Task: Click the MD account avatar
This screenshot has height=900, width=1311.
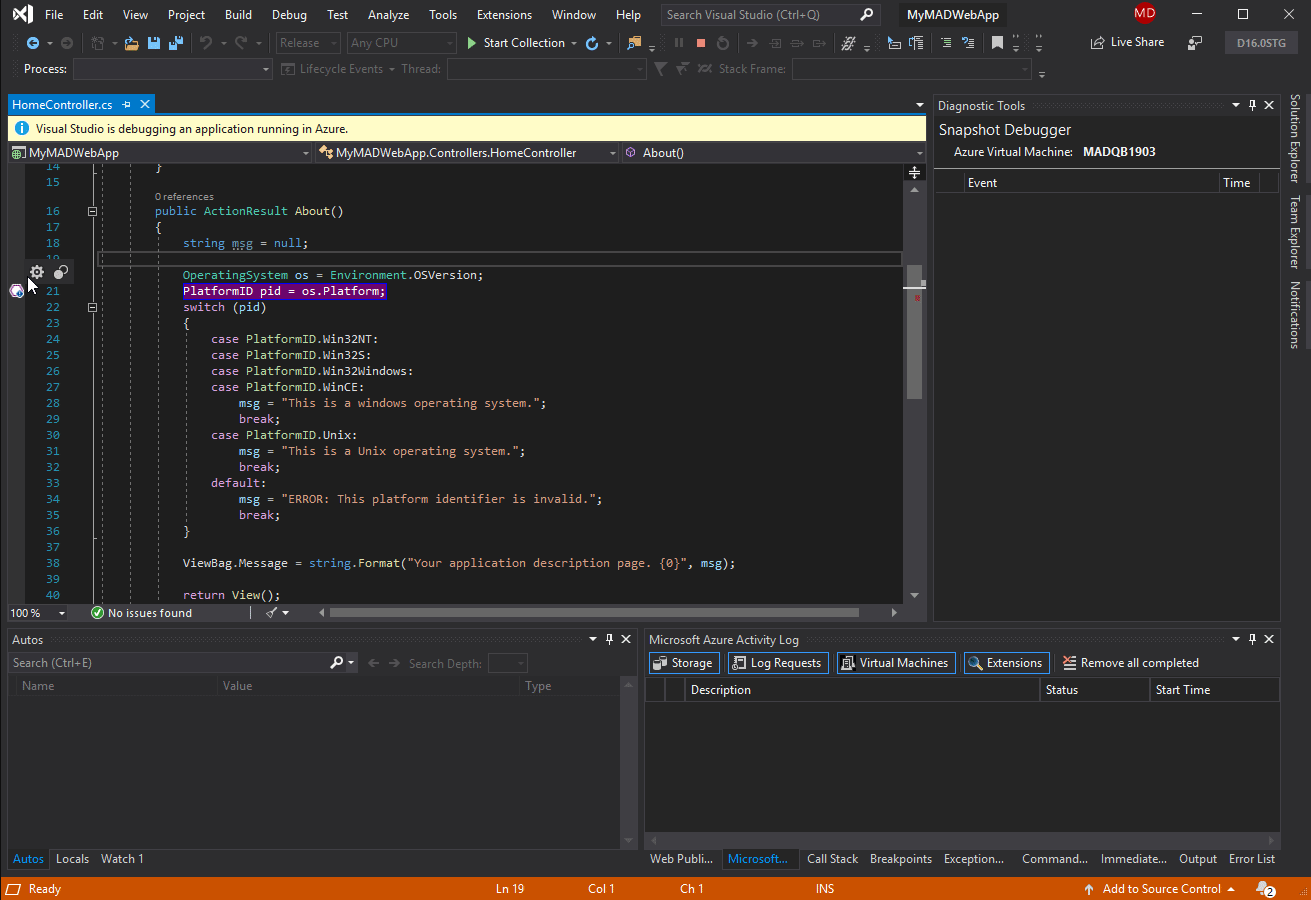Action: pos(1144,13)
